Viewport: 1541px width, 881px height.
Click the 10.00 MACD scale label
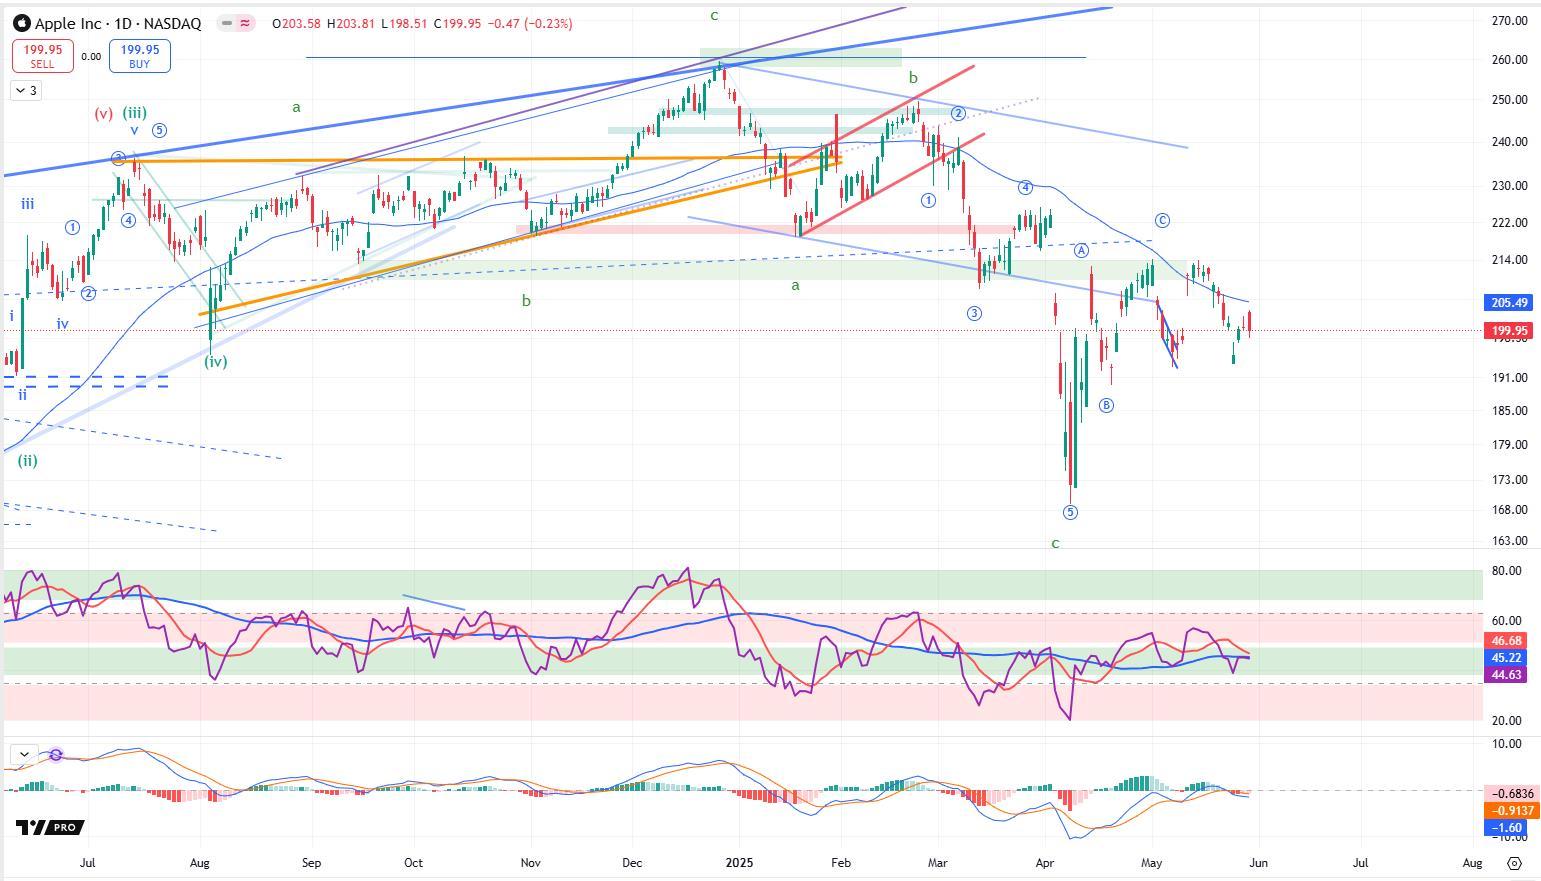[x=1506, y=744]
